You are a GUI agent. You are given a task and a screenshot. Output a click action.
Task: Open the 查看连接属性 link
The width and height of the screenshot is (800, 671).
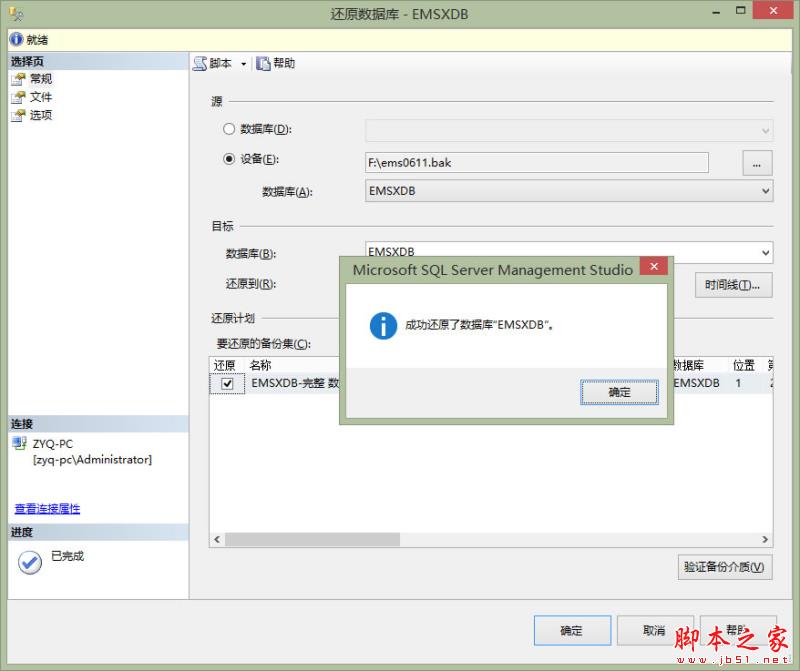click(x=47, y=508)
